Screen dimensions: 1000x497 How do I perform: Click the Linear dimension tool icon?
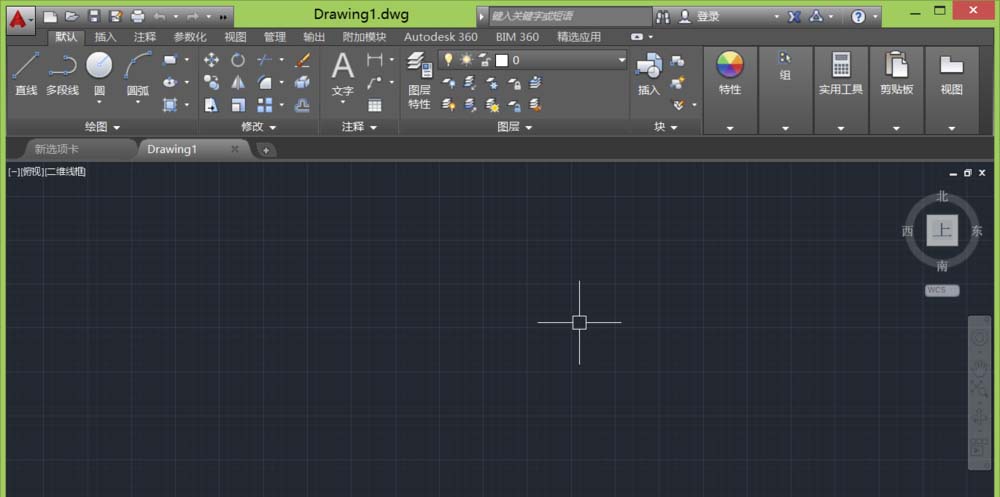[375, 60]
